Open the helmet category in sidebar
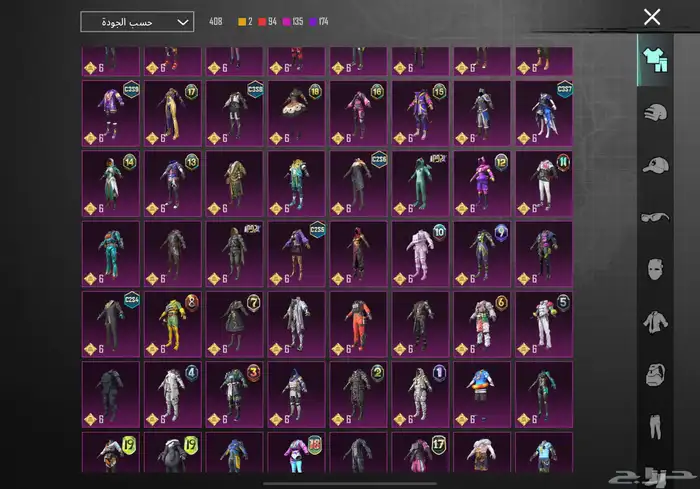Image resolution: width=700 pixels, height=489 pixels. coord(655,111)
